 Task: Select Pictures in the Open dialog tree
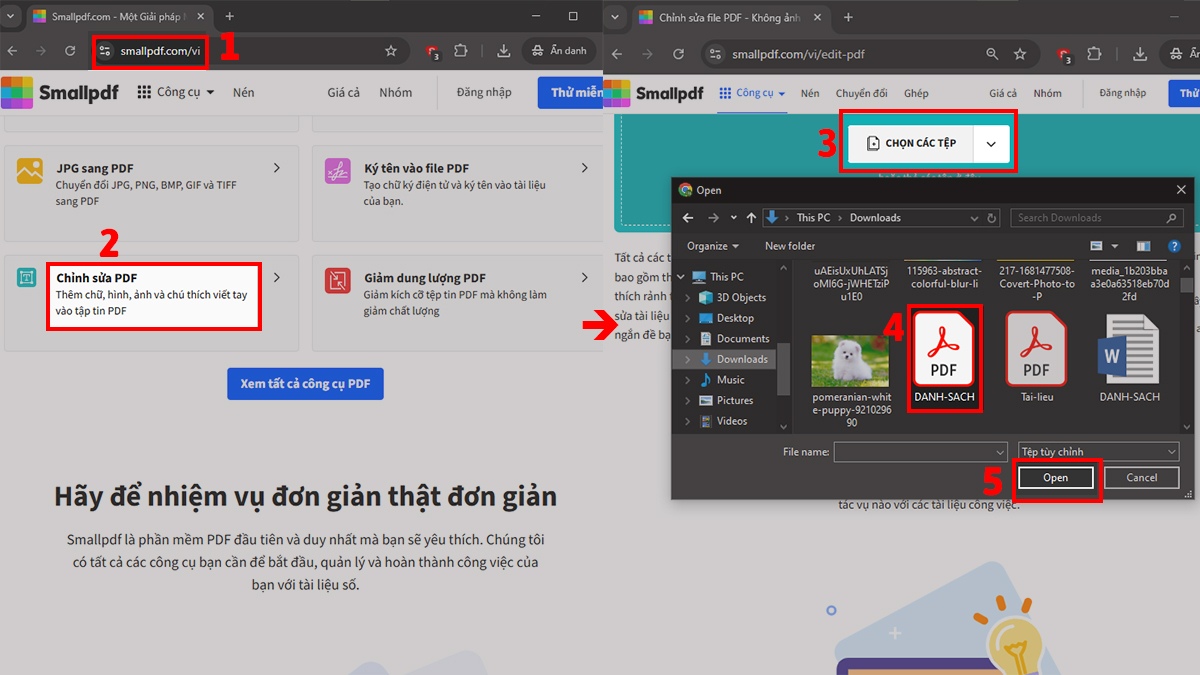click(x=735, y=400)
